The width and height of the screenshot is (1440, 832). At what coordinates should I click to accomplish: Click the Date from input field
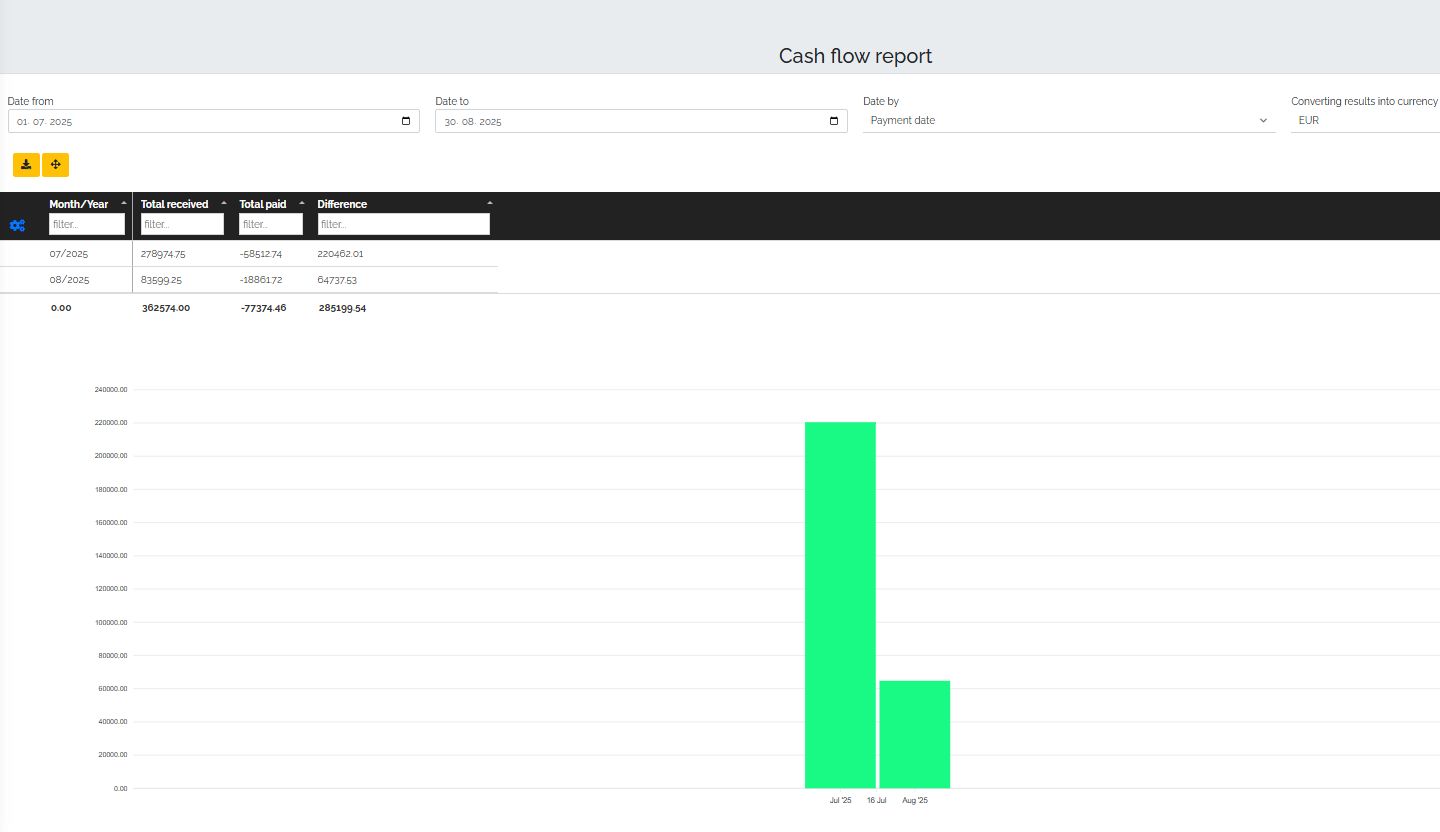pos(200,121)
